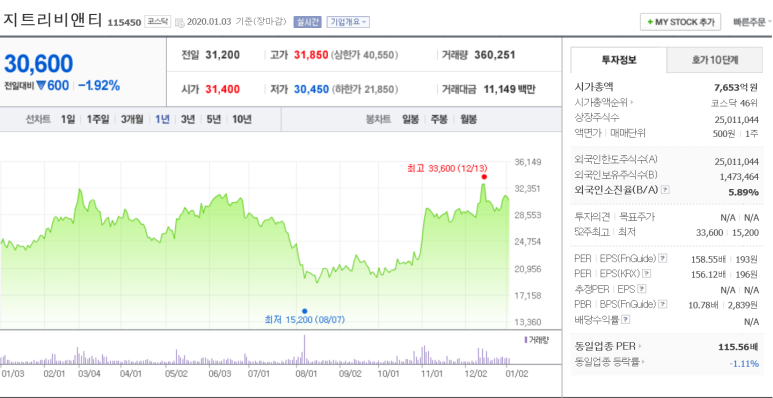
Task: Click help icon next to 추정PER EPS
Action: tap(642, 289)
